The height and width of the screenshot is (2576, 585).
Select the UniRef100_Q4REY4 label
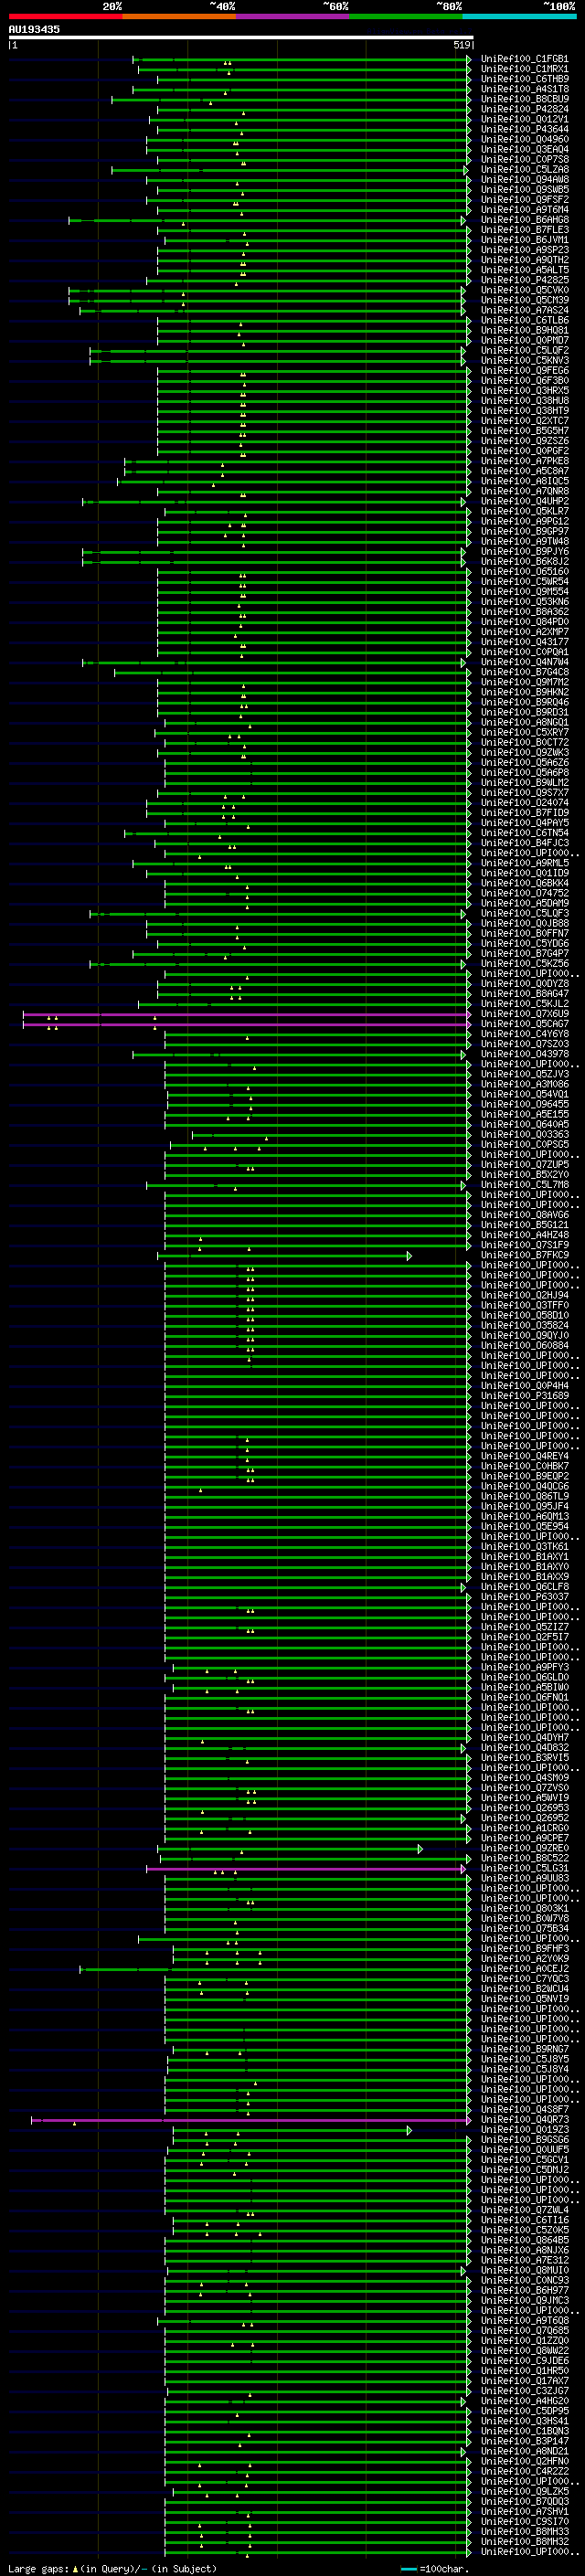(x=525, y=1456)
